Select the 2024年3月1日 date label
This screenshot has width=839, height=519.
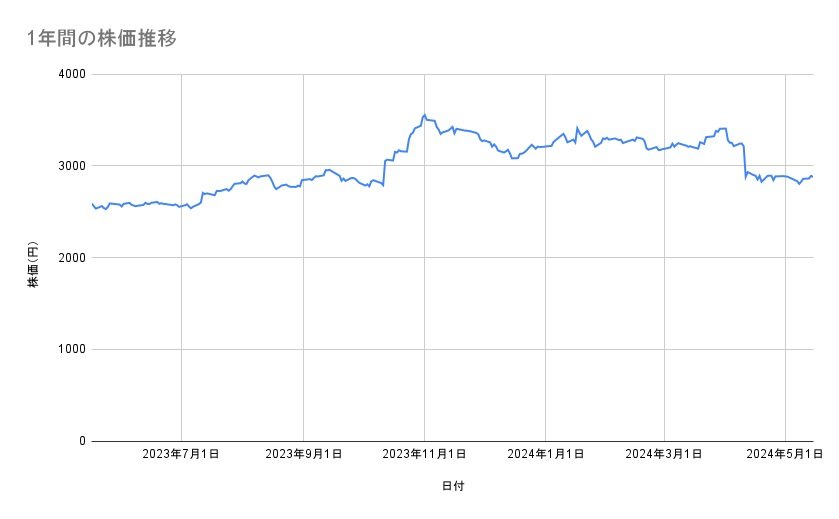point(664,455)
